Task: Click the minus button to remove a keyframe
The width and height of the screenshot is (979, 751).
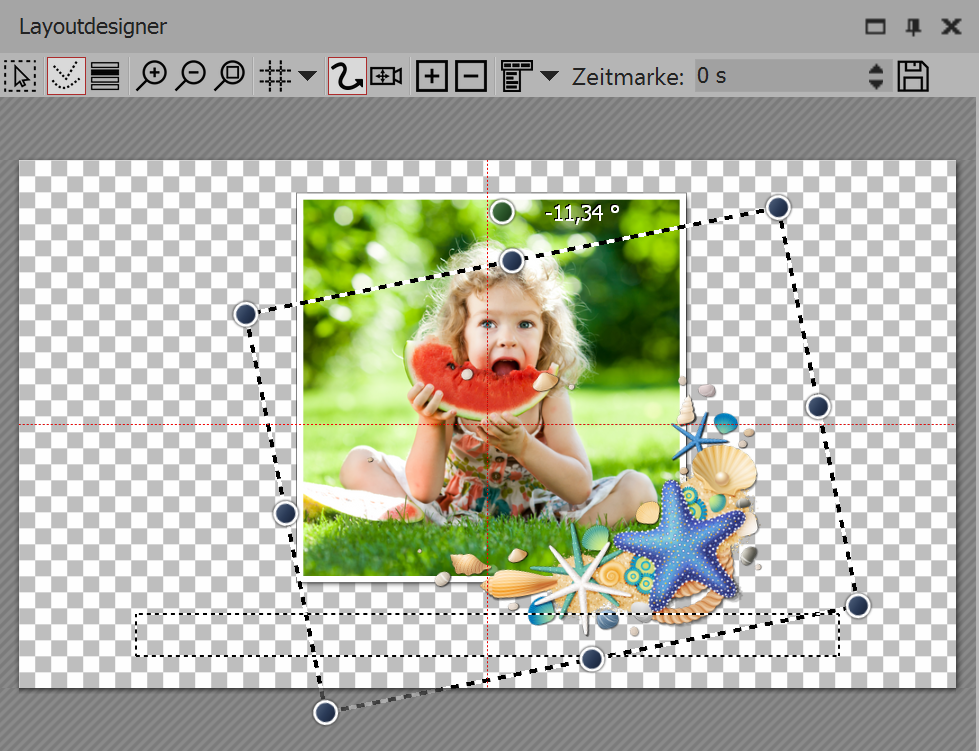Action: click(x=470, y=76)
